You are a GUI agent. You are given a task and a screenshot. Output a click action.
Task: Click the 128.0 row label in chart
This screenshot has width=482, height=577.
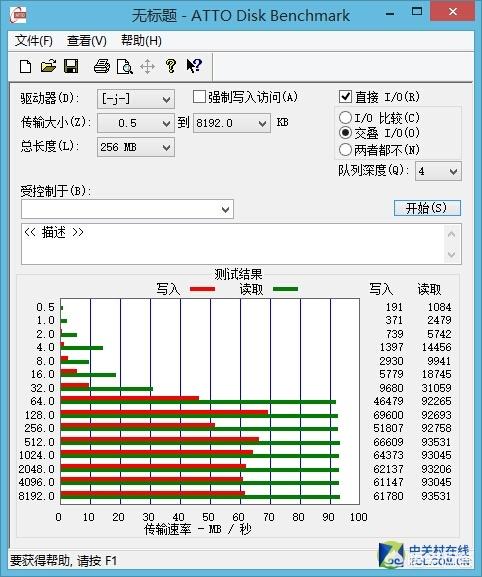click(39, 415)
